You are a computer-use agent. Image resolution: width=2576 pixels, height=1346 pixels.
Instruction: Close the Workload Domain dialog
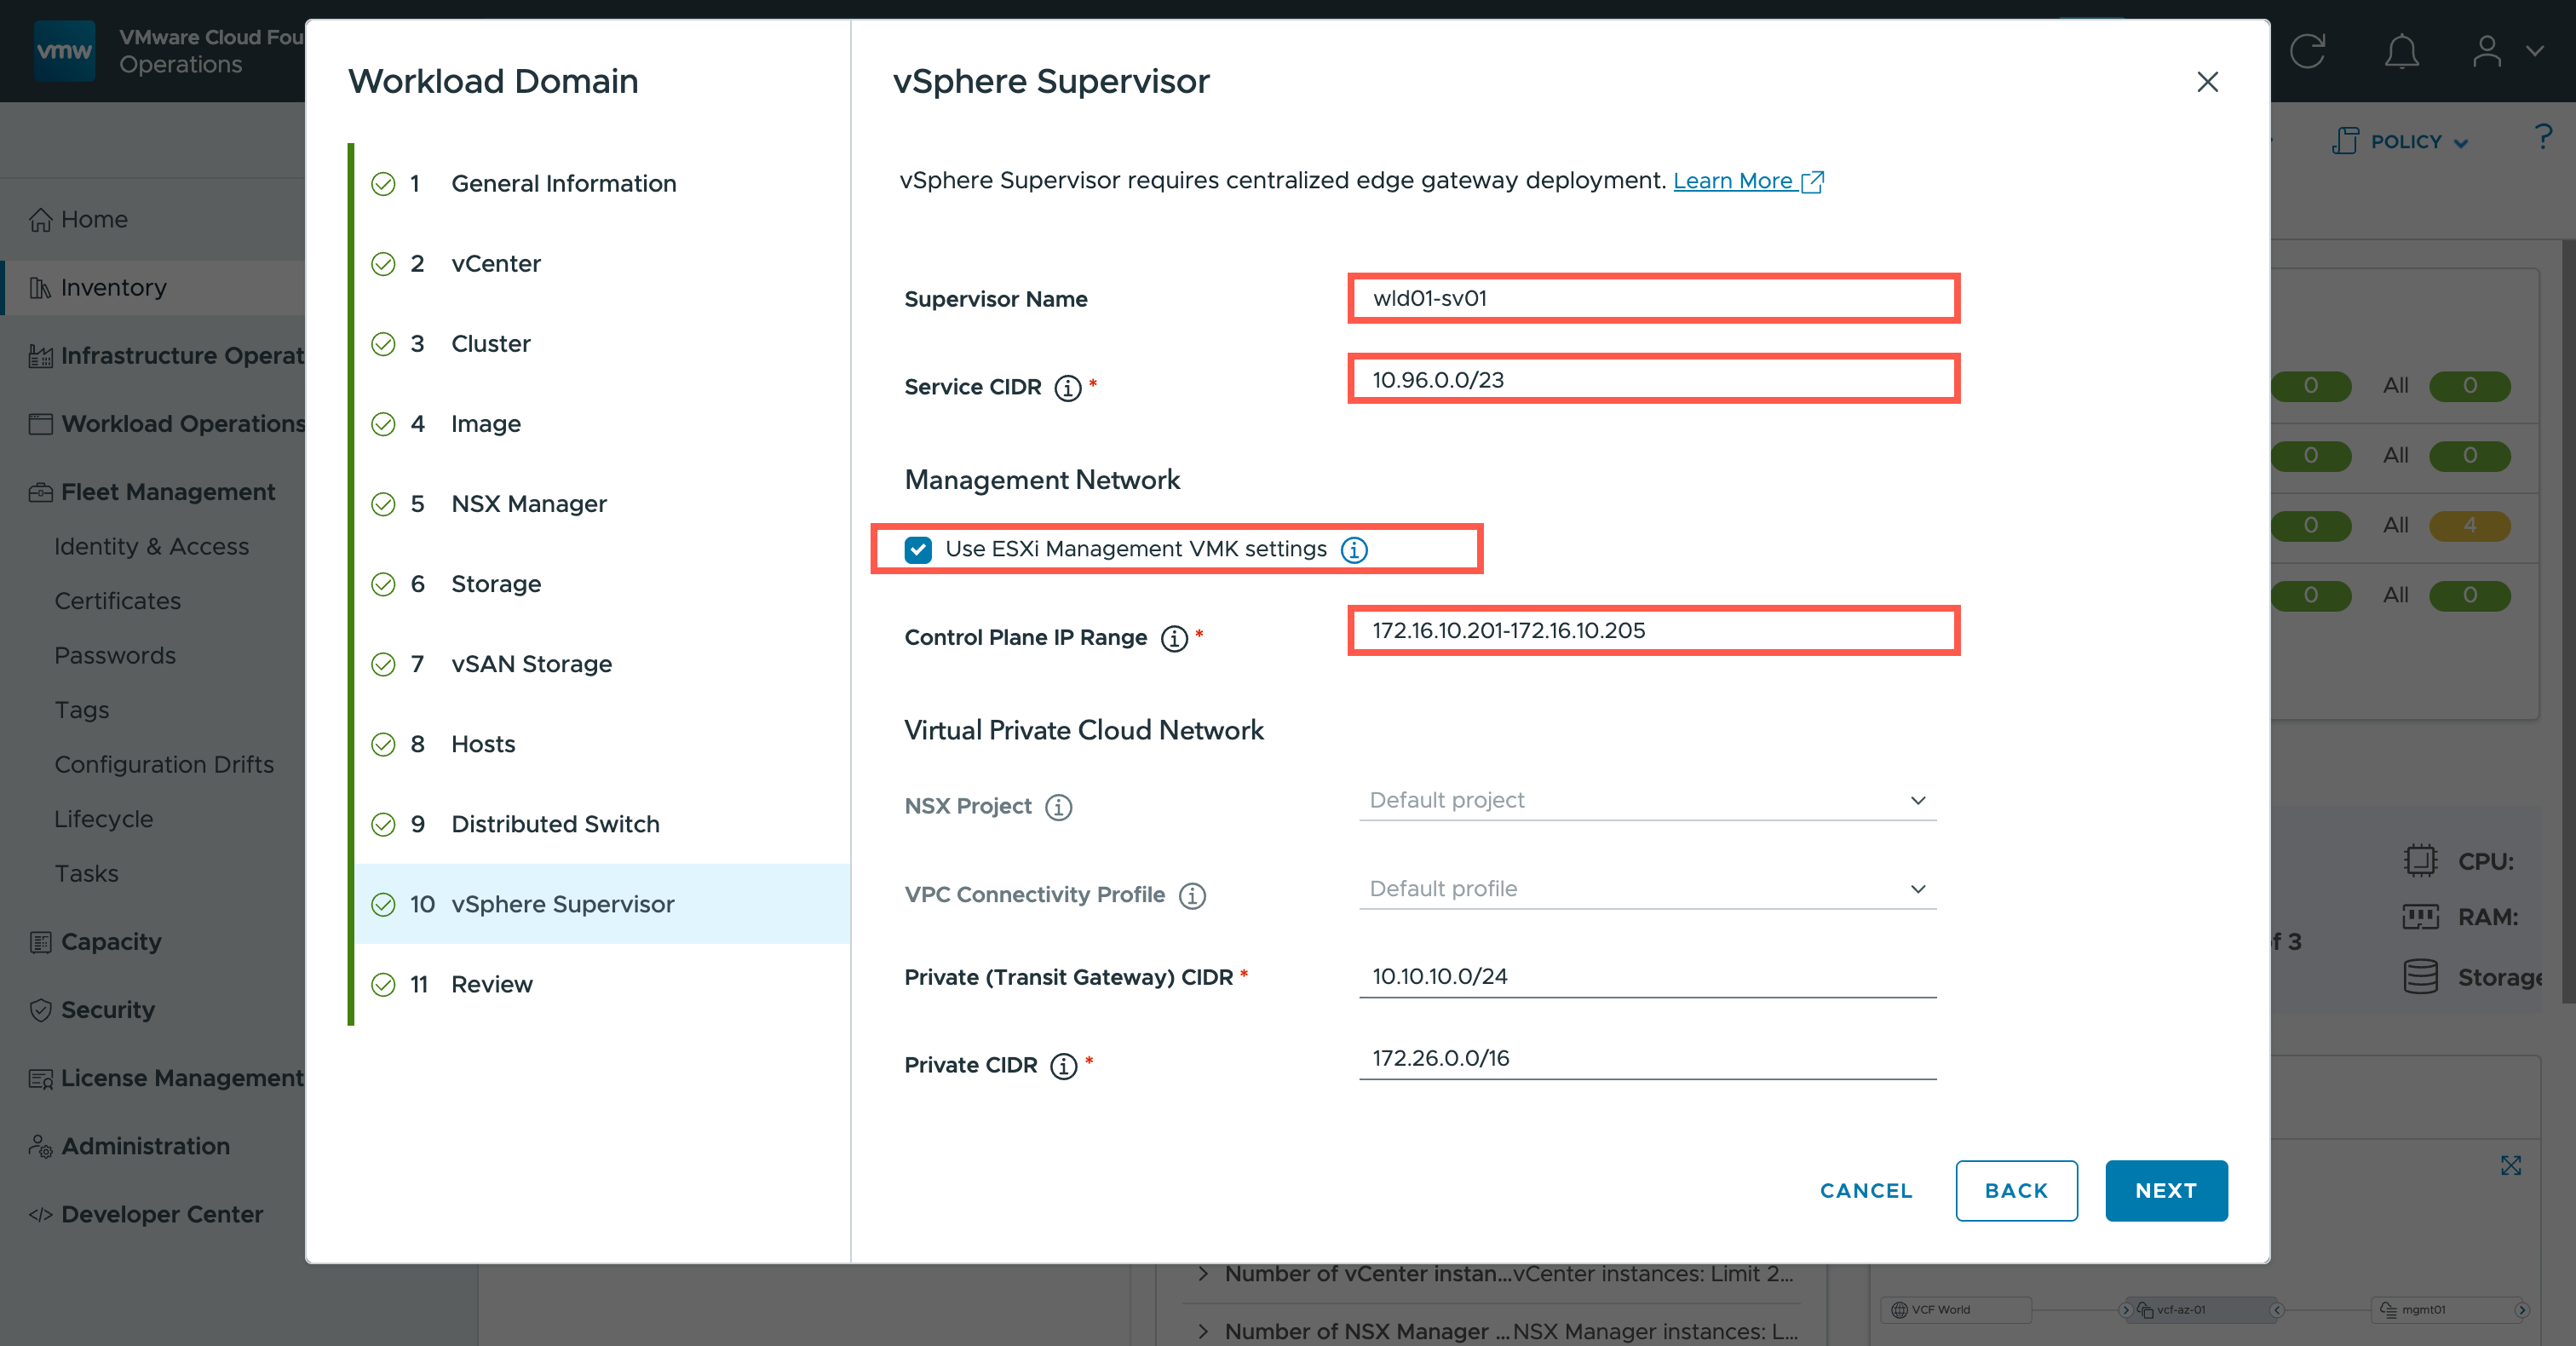[x=2207, y=82]
